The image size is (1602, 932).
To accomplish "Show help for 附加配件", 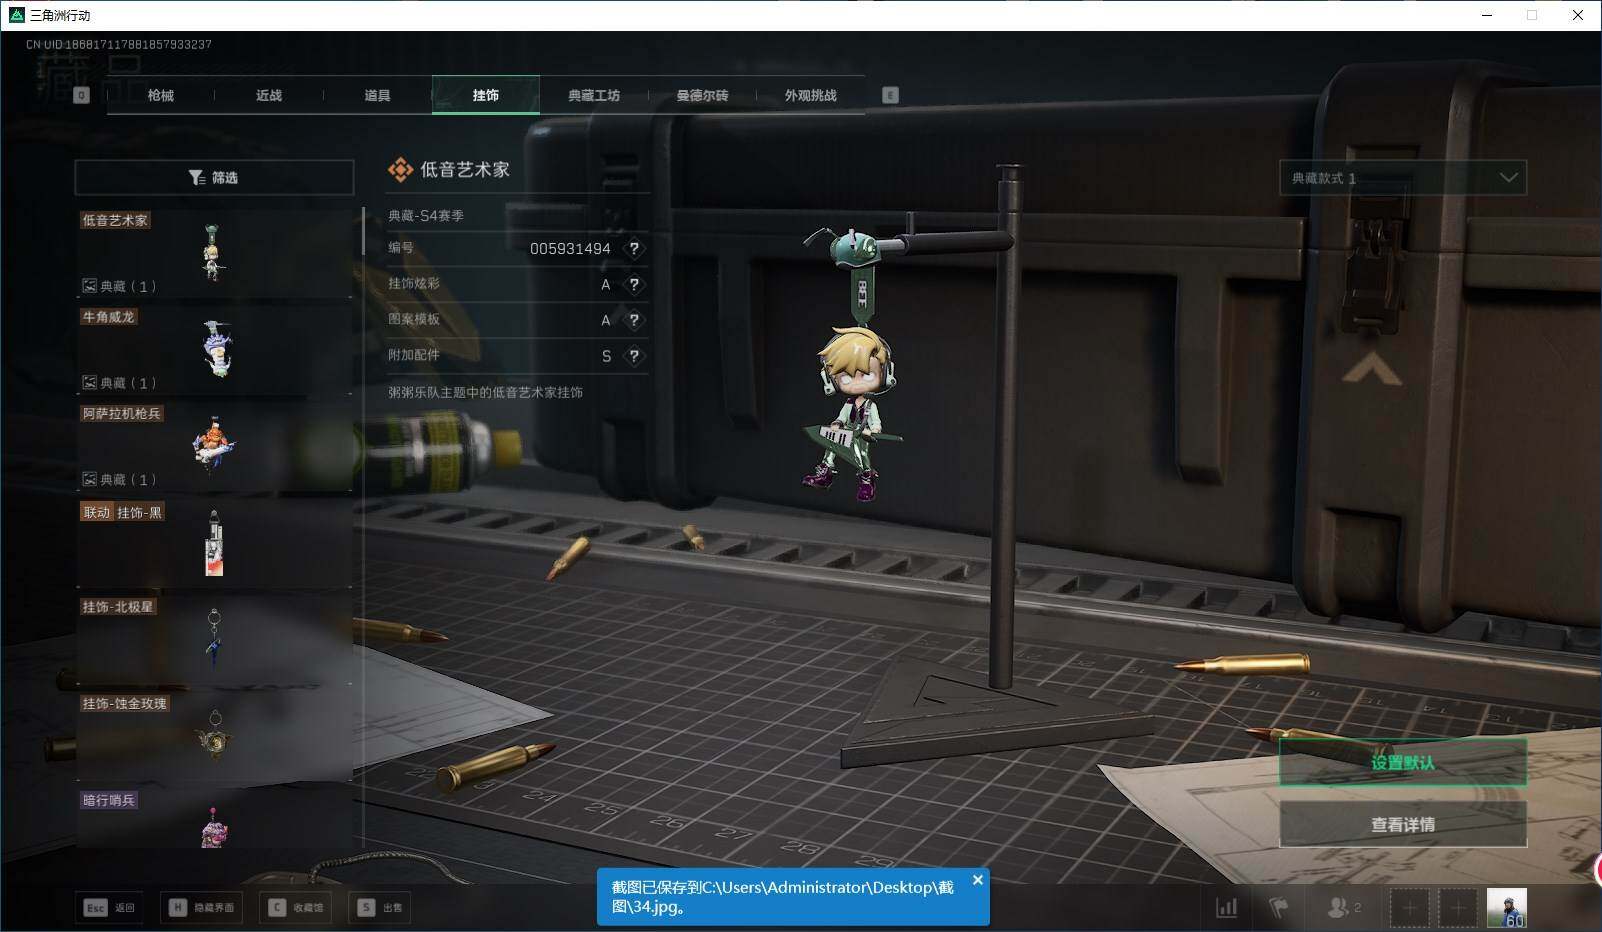I will (634, 356).
